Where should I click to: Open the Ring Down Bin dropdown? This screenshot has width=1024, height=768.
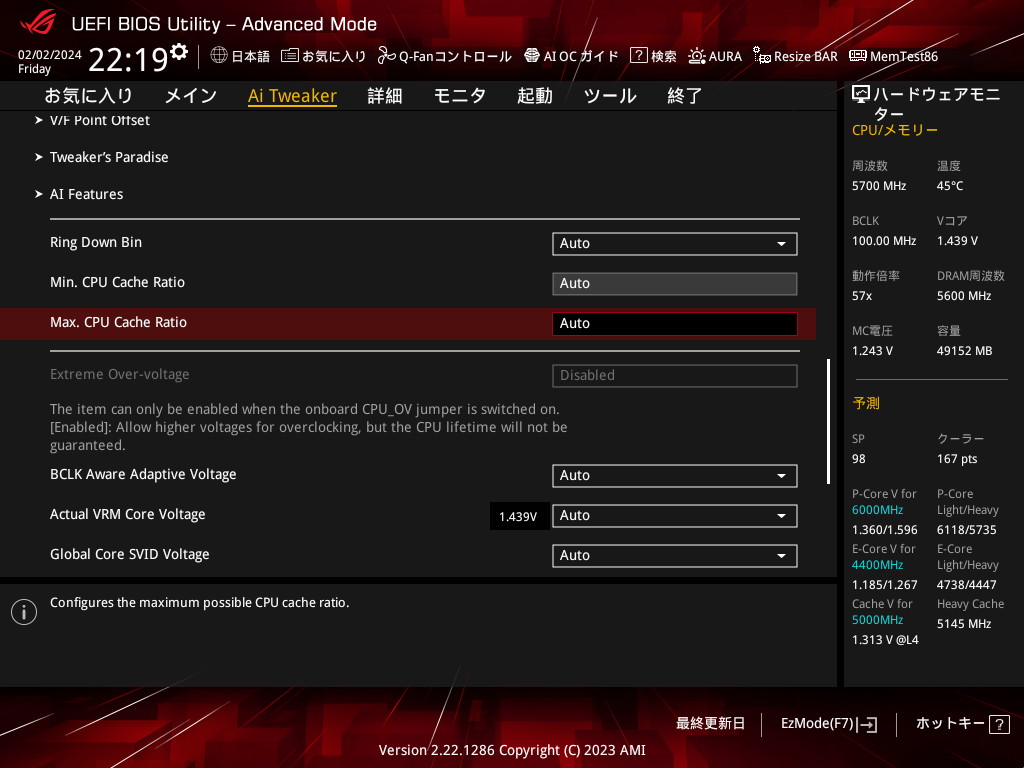pos(674,244)
